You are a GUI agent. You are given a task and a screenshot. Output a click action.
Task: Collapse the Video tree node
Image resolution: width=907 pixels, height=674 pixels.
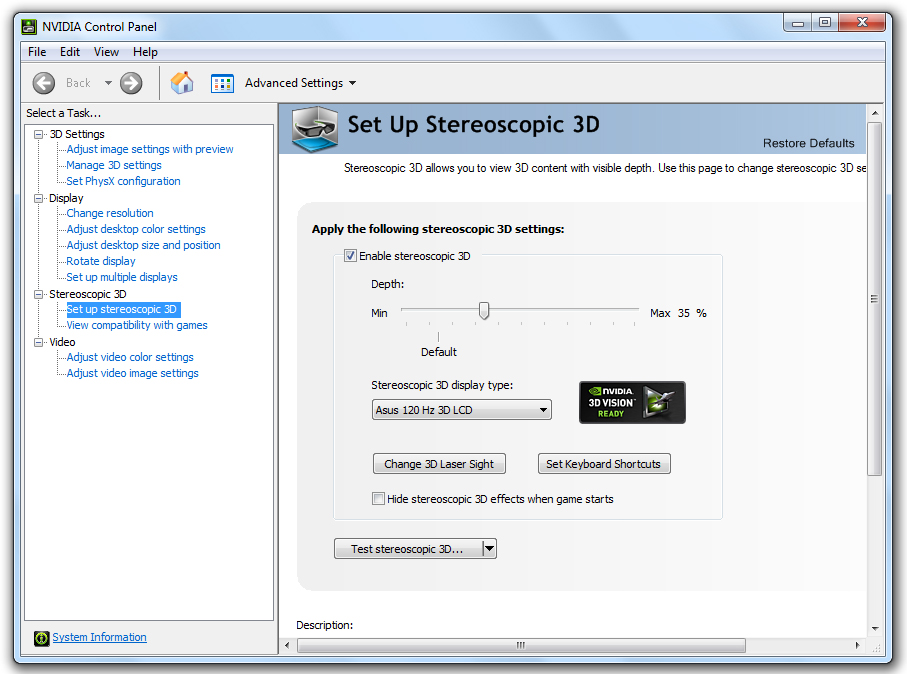pyautogui.click(x=39, y=342)
